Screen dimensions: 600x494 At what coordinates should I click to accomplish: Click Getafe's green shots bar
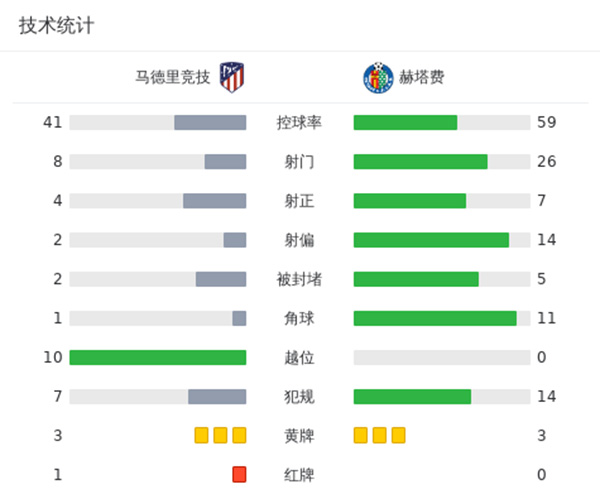point(420,162)
